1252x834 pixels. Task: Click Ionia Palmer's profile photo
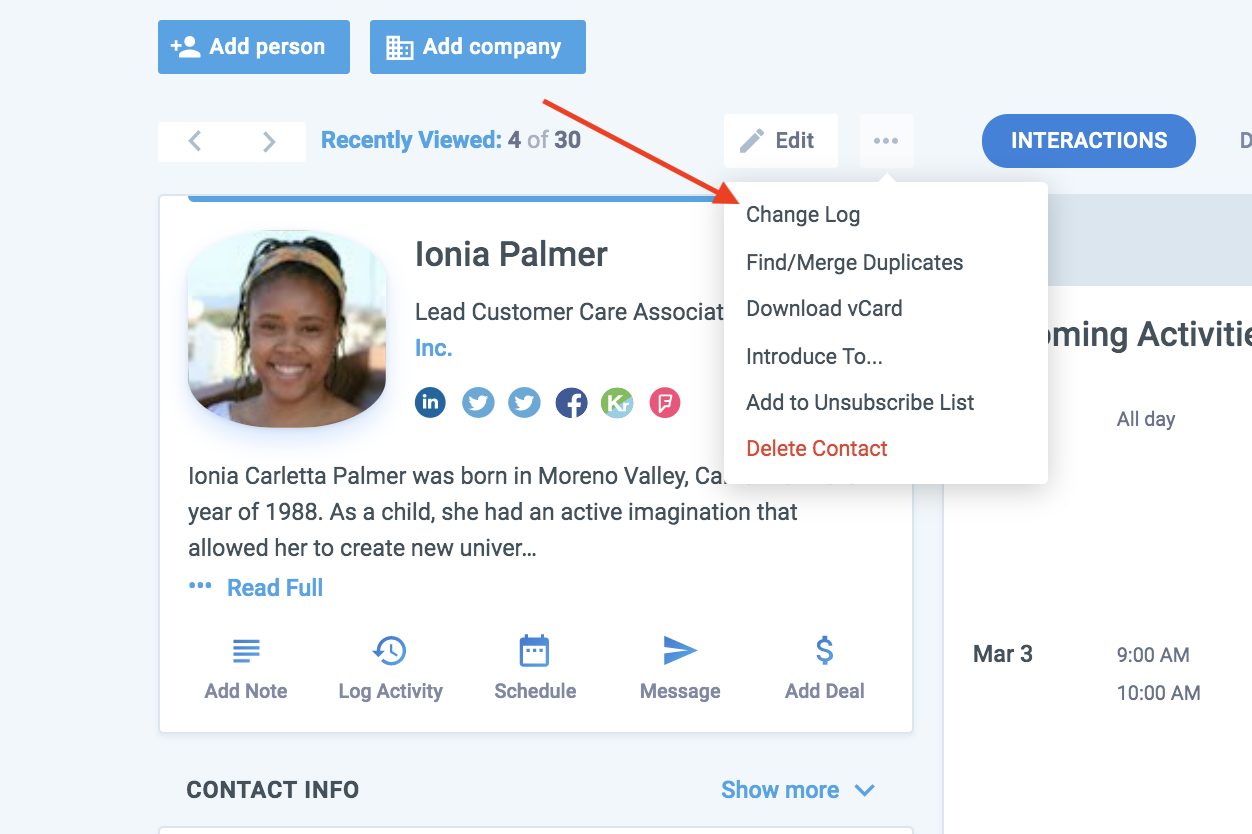pyautogui.click(x=288, y=329)
